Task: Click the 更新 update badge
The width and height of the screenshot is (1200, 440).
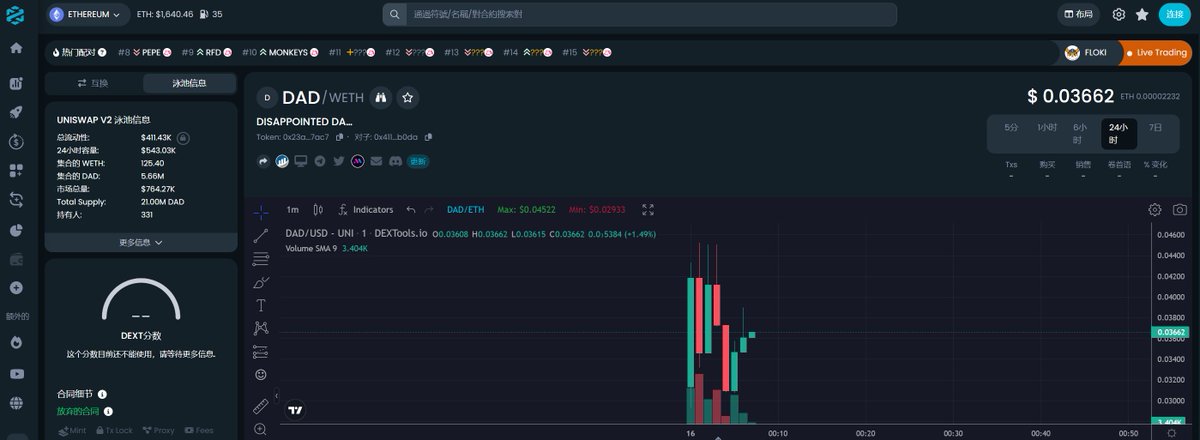Action: pyautogui.click(x=418, y=160)
